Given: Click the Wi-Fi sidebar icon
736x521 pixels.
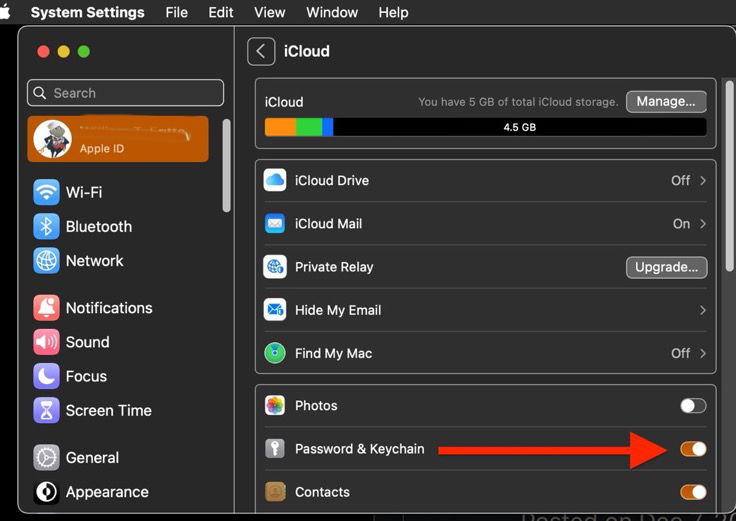Looking at the screenshot, I should point(46,192).
